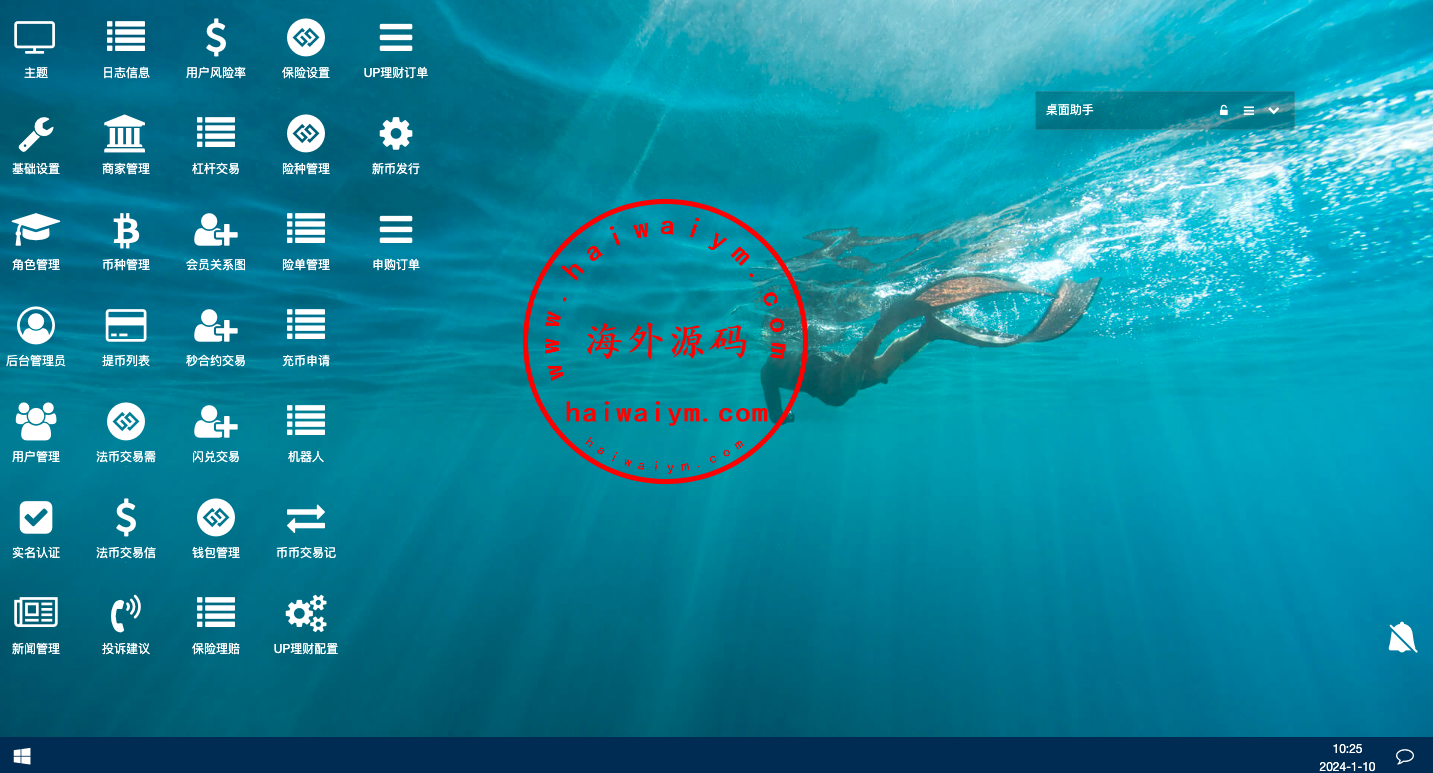Open 币种管理 Bitcoin icon
The image size is (1433, 773).
click(125, 231)
